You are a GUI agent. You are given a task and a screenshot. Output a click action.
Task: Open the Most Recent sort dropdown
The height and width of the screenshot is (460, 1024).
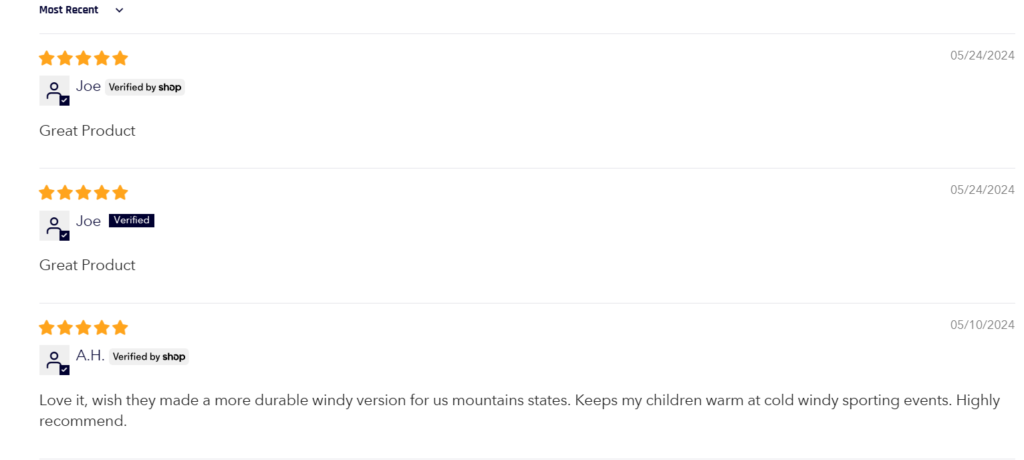click(x=81, y=10)
